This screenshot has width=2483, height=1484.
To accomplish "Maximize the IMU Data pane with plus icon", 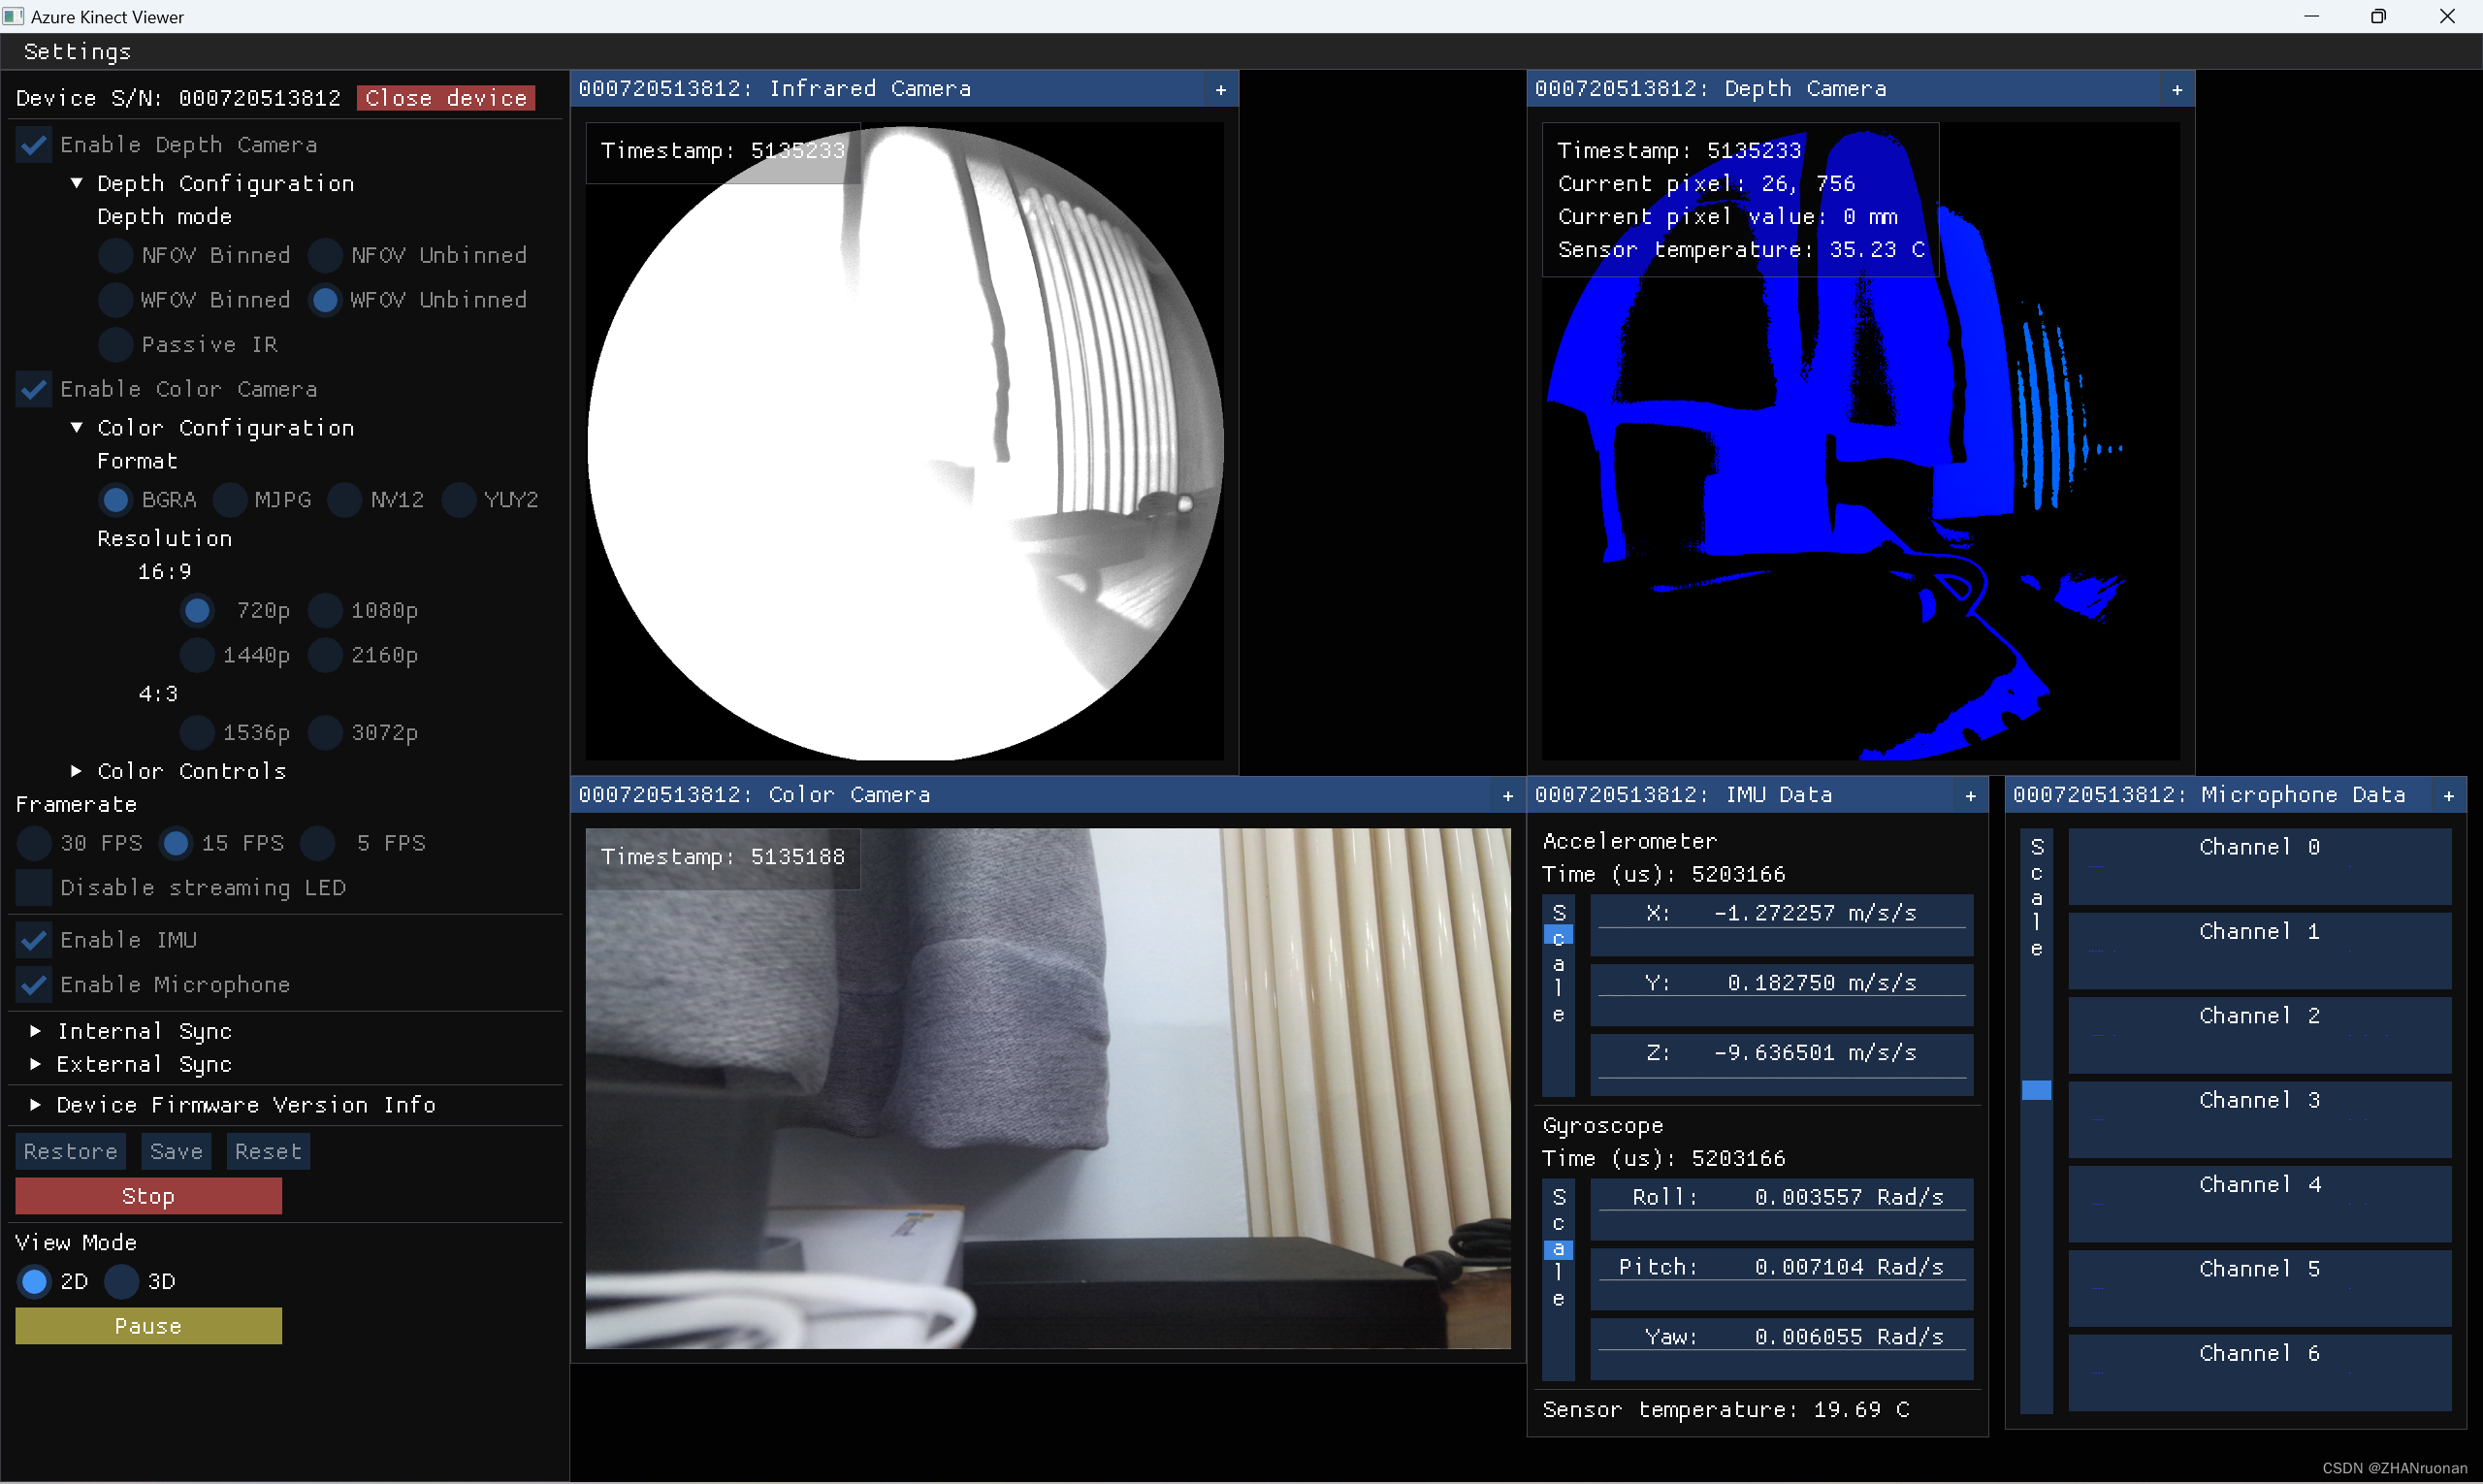I will click(x=1970, y=796).
